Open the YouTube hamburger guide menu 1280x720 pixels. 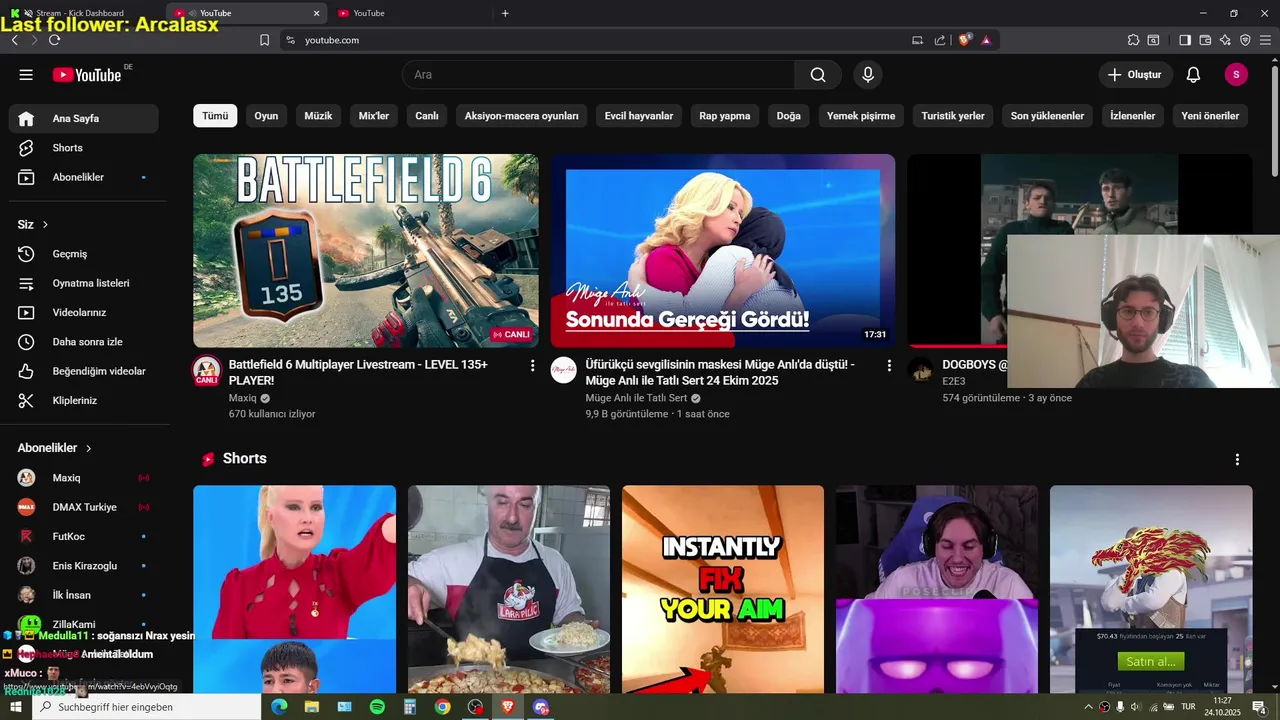pyautogui.click(x=26, y=75)
